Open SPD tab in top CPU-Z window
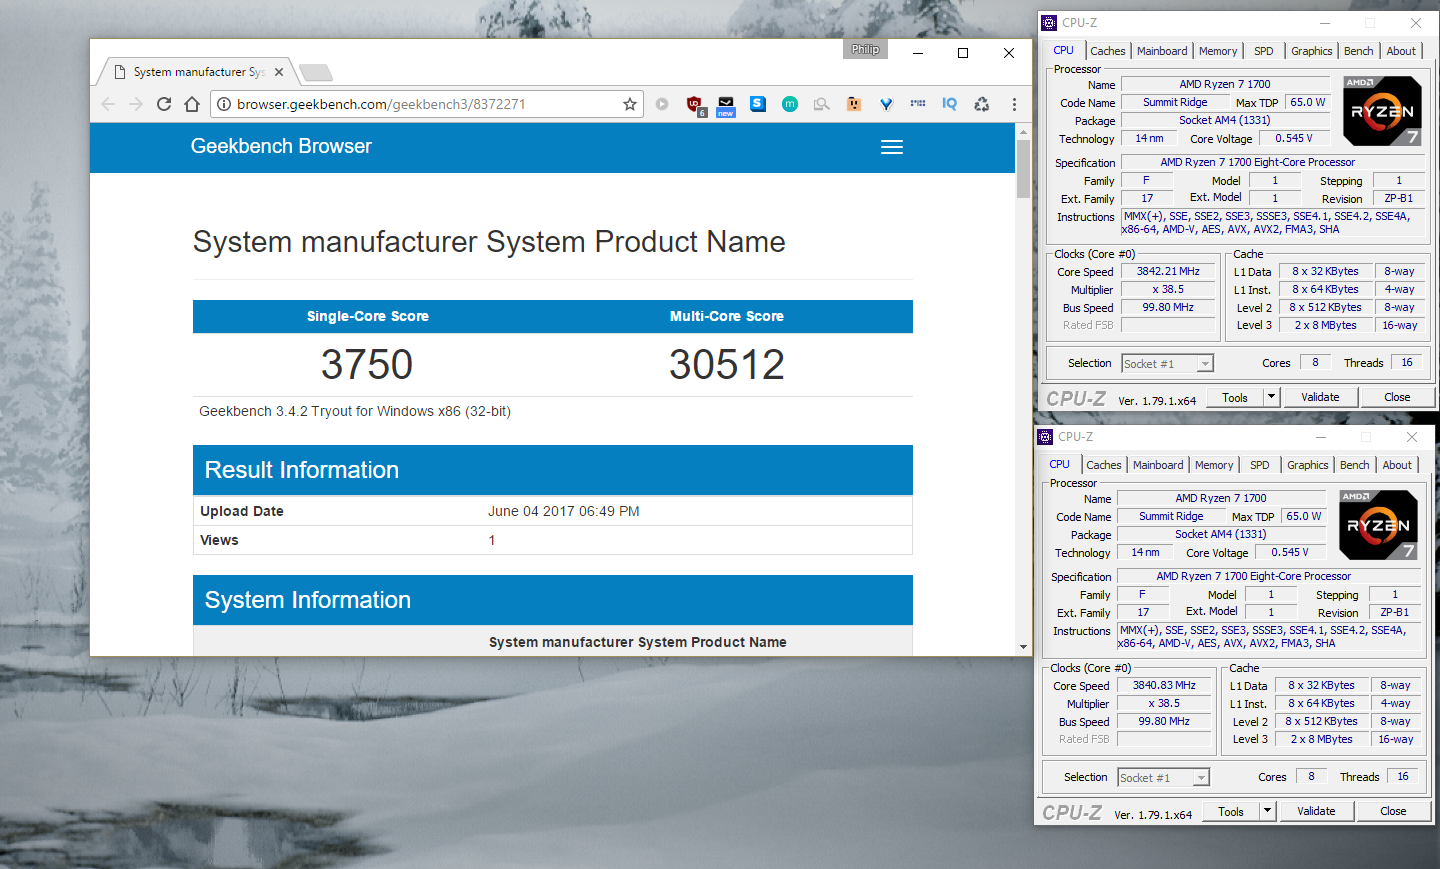Image resolution: width=1440 pixels, height=869 pixels. pos(1264,51)
